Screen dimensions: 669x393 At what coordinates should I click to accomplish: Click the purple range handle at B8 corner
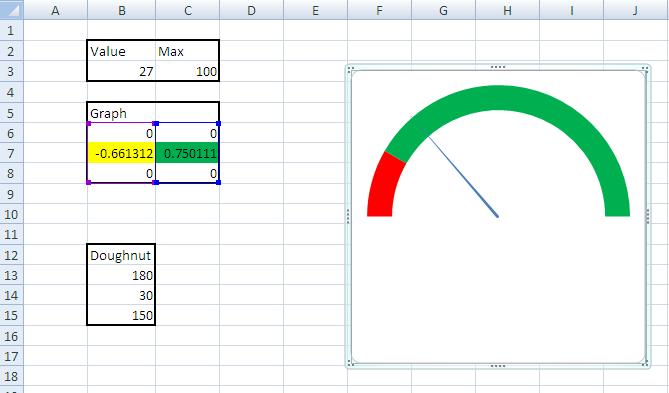click(89, 183)
